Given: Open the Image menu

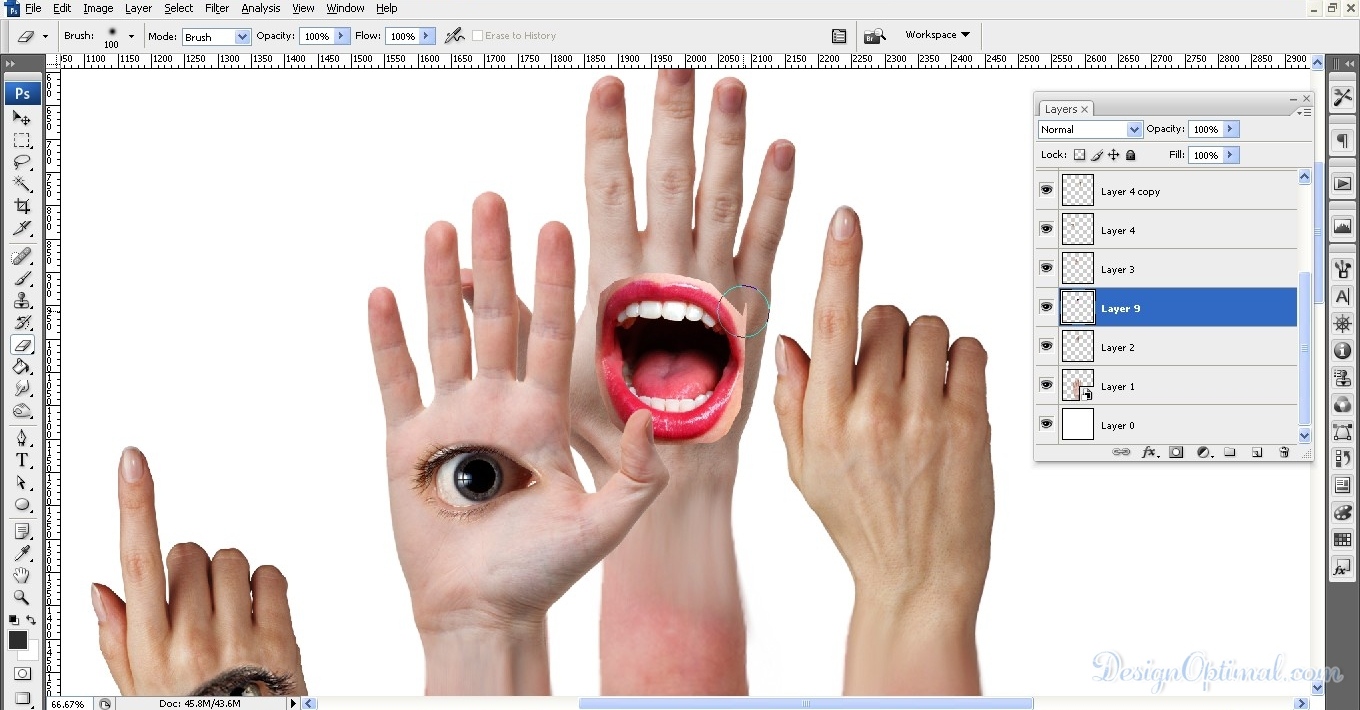Looking at the screenshot, I should point(98,8).
